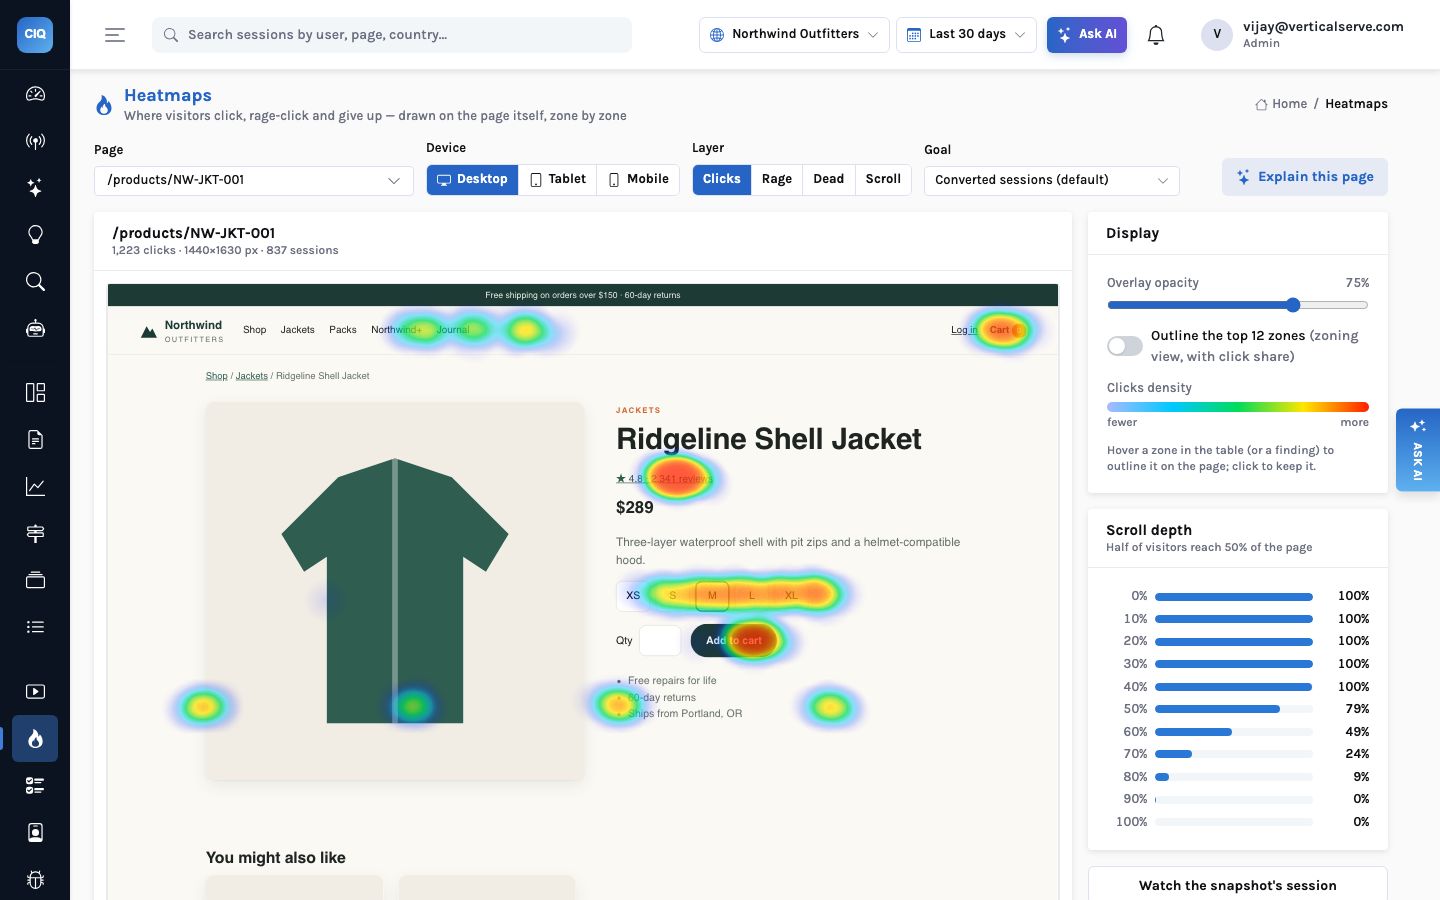This screenshot has height=900, width=1440.
Task: Click Explain this page button
Action: coord(1305,177)
